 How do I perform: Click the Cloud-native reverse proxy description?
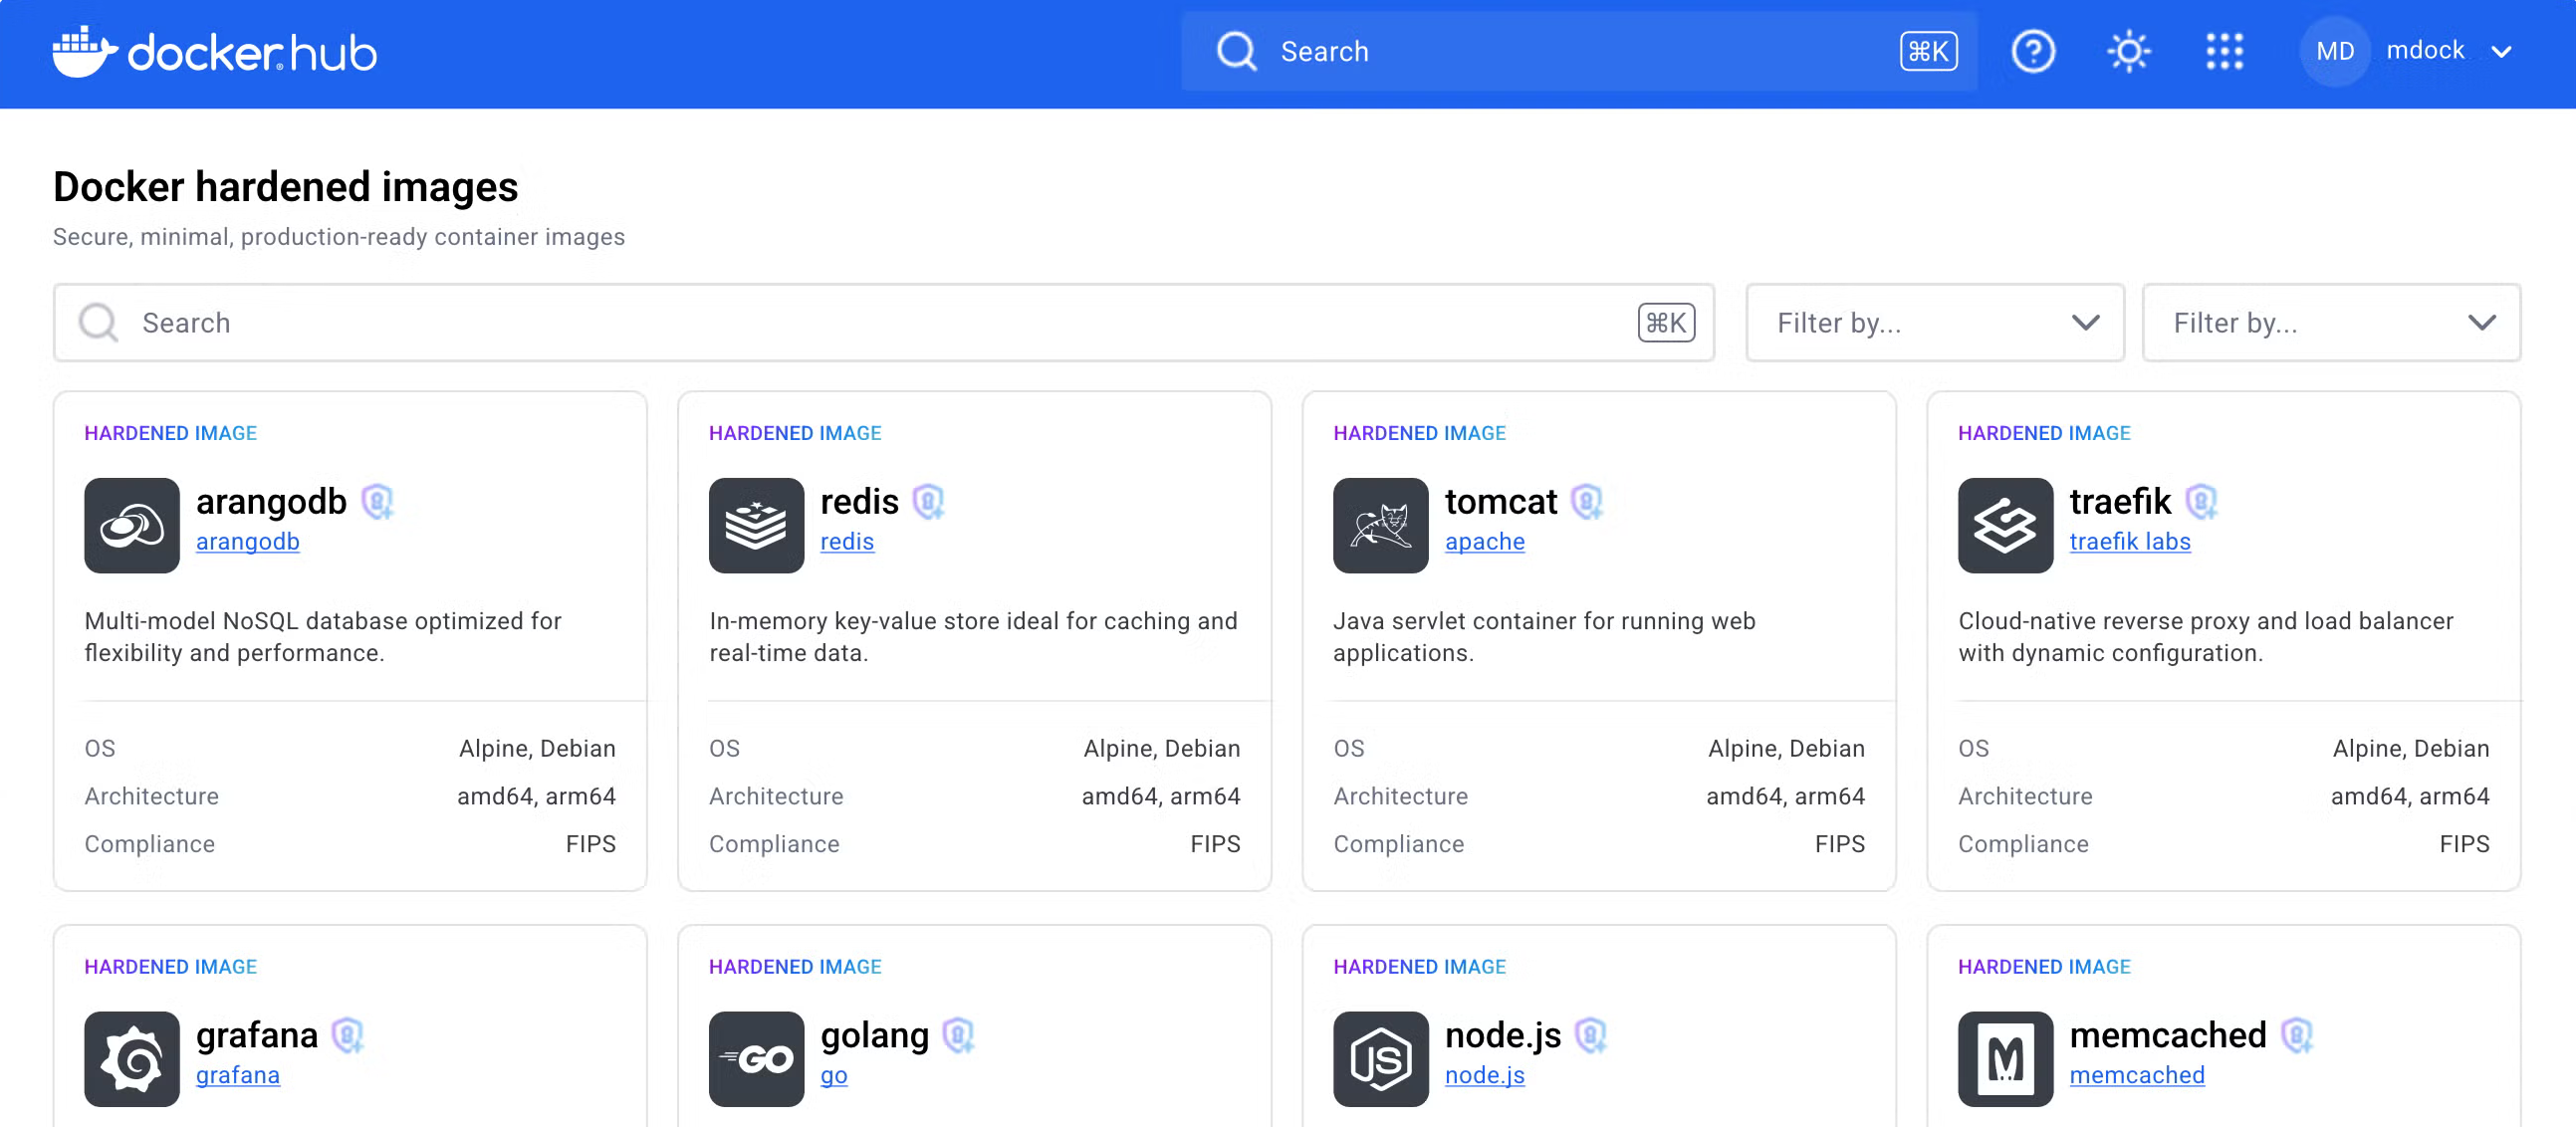(x=2205, y=637)
